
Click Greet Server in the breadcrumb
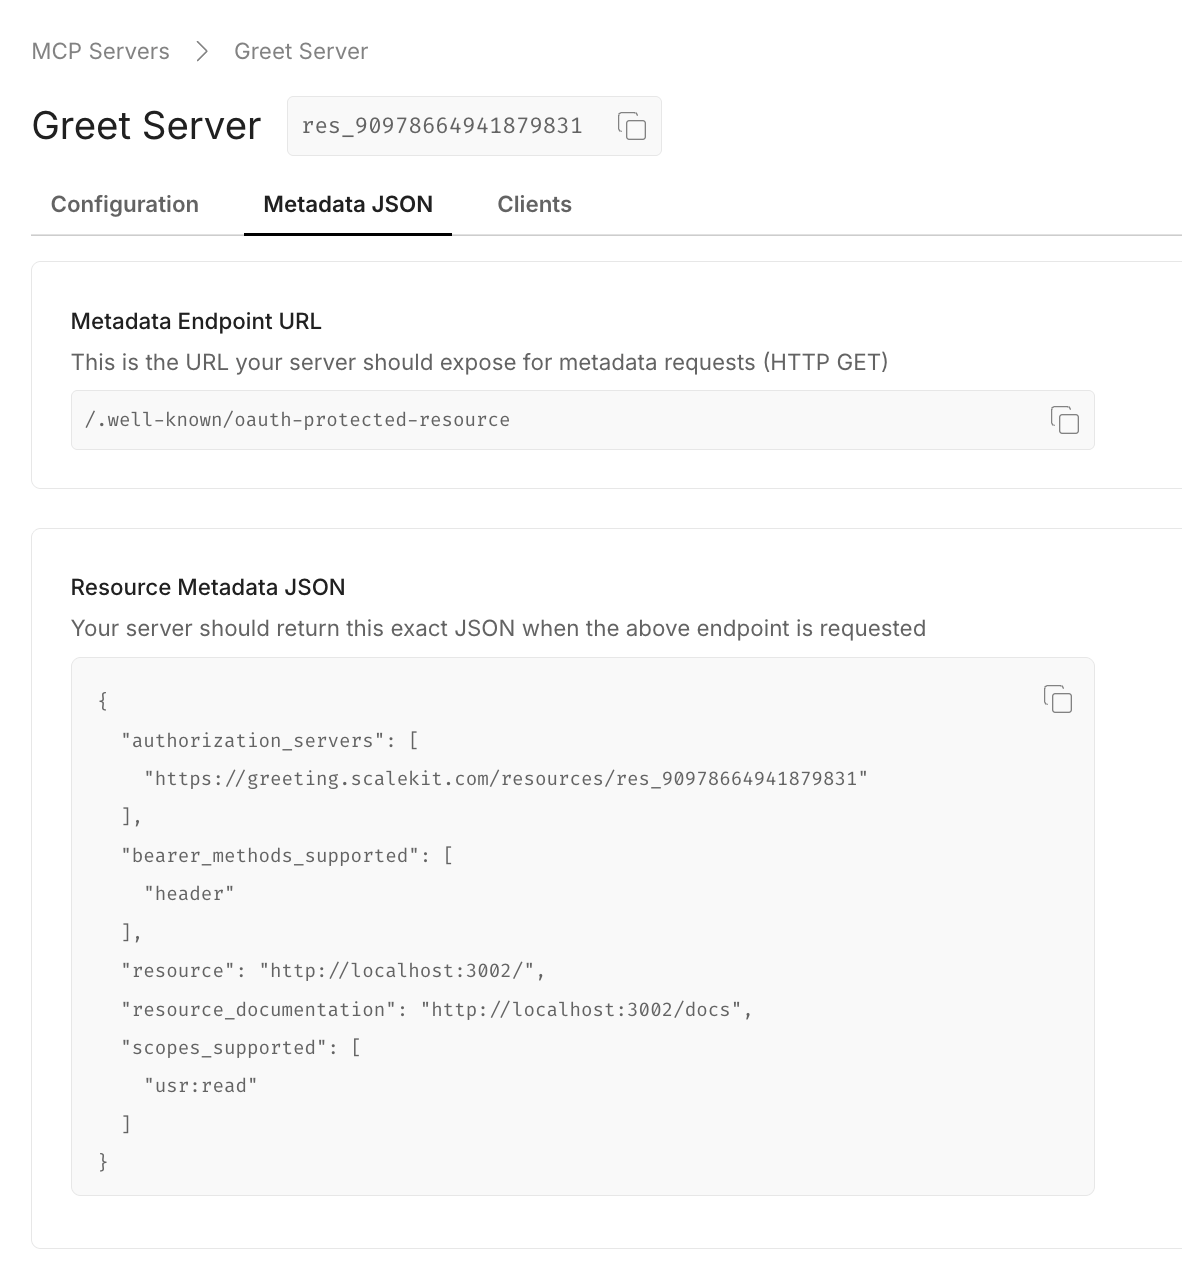[x=300, y=50]
